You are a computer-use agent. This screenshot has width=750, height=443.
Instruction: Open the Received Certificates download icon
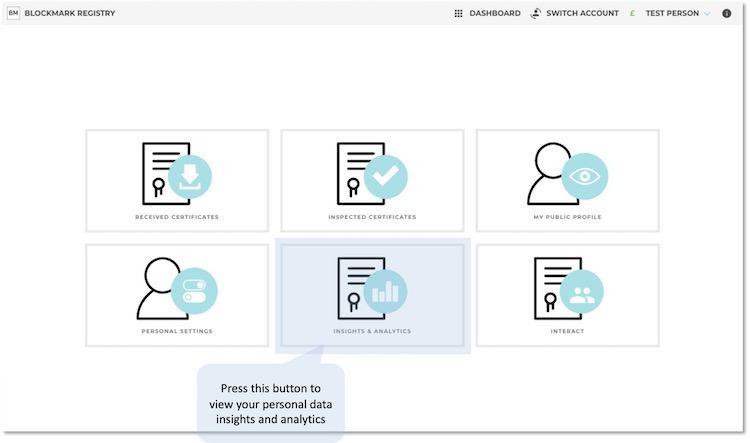(190, 177)
